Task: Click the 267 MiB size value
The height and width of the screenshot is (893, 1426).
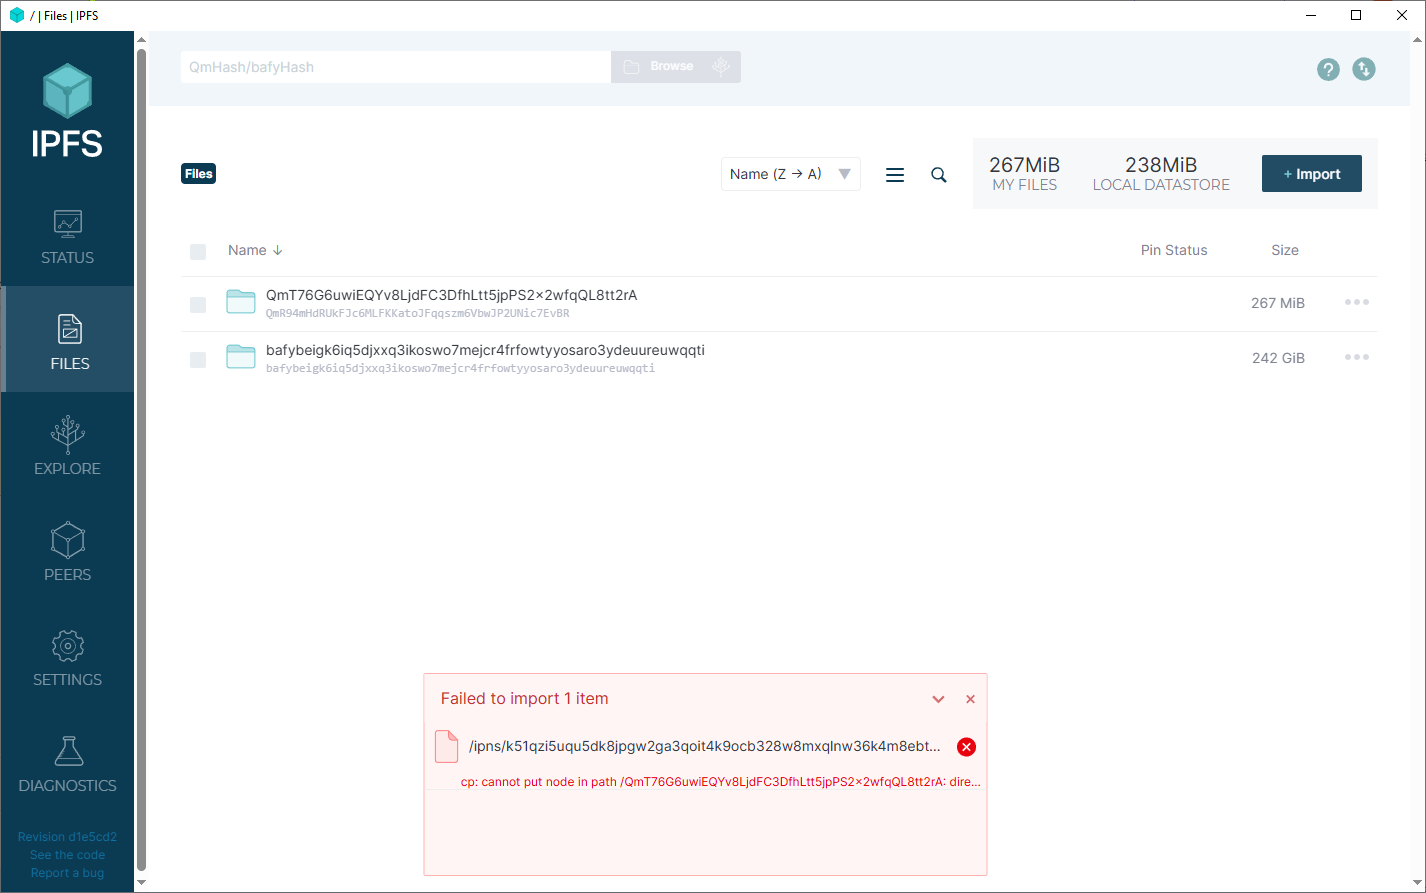Action: [x=1278, y=303]
